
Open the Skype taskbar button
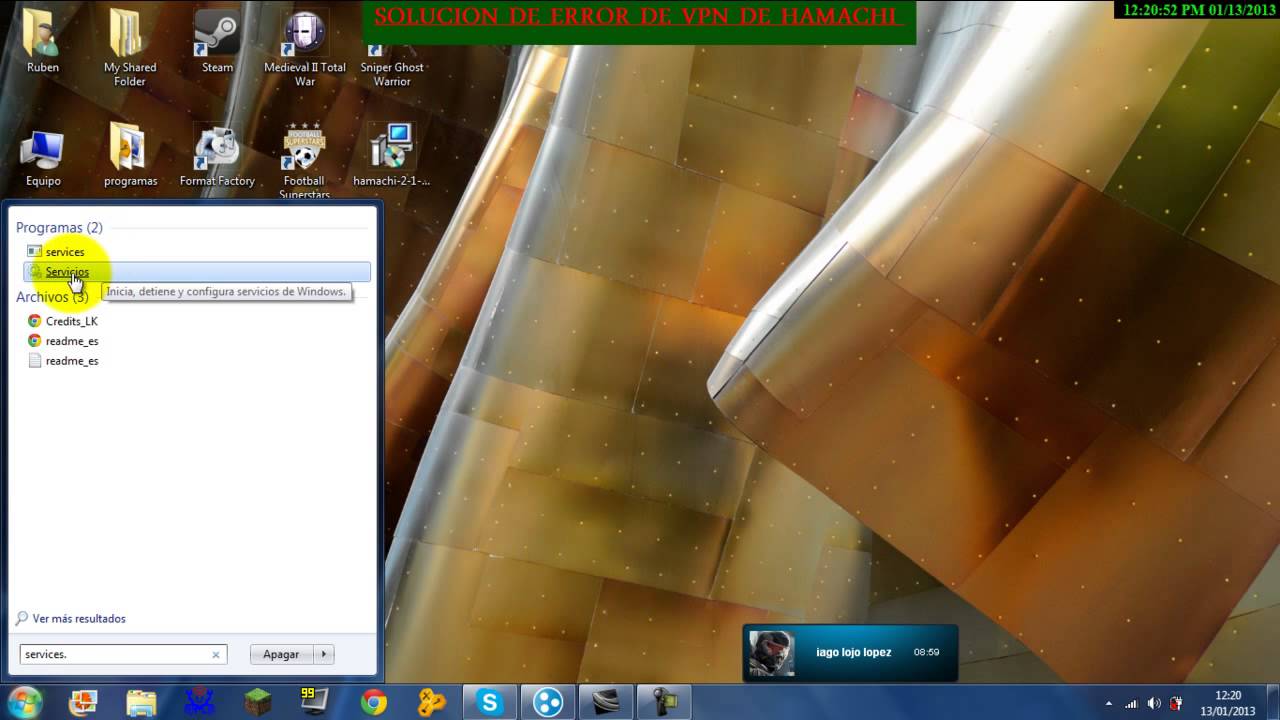[490, 702]
